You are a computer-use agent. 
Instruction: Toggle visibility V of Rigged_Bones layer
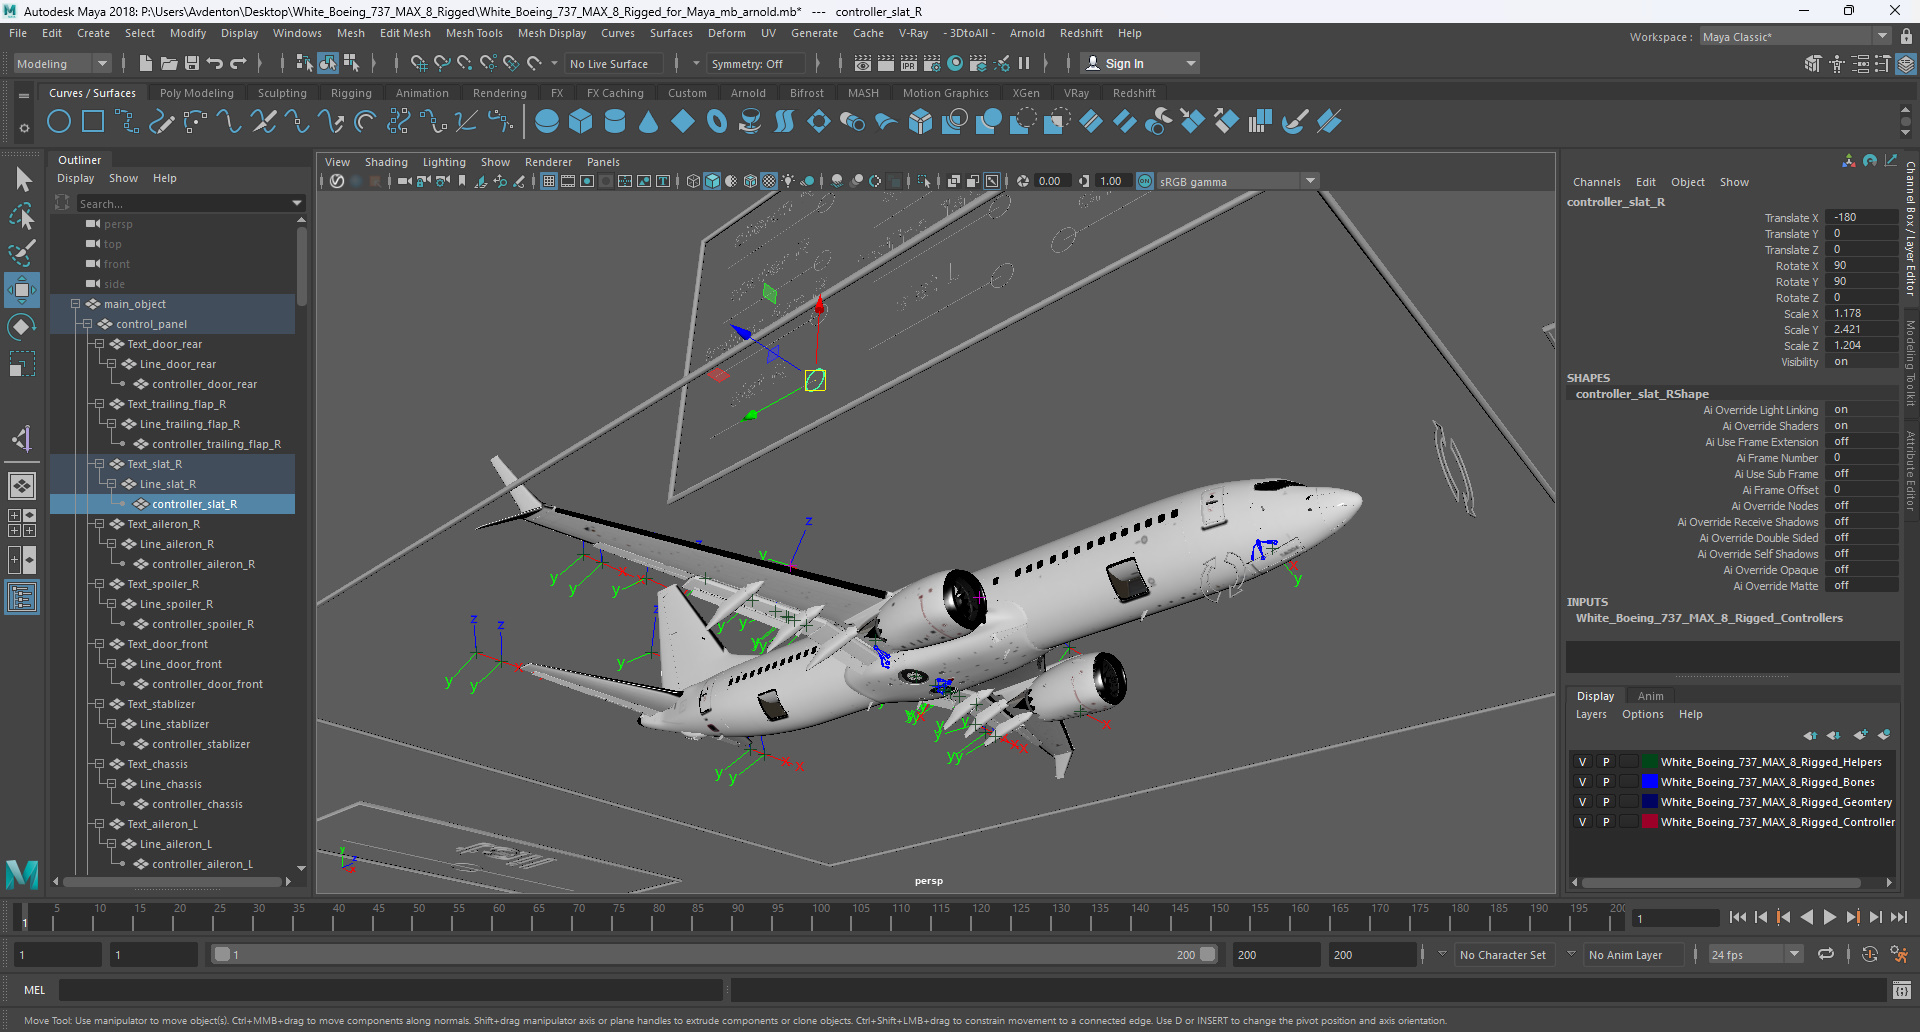coord(1582,782)
